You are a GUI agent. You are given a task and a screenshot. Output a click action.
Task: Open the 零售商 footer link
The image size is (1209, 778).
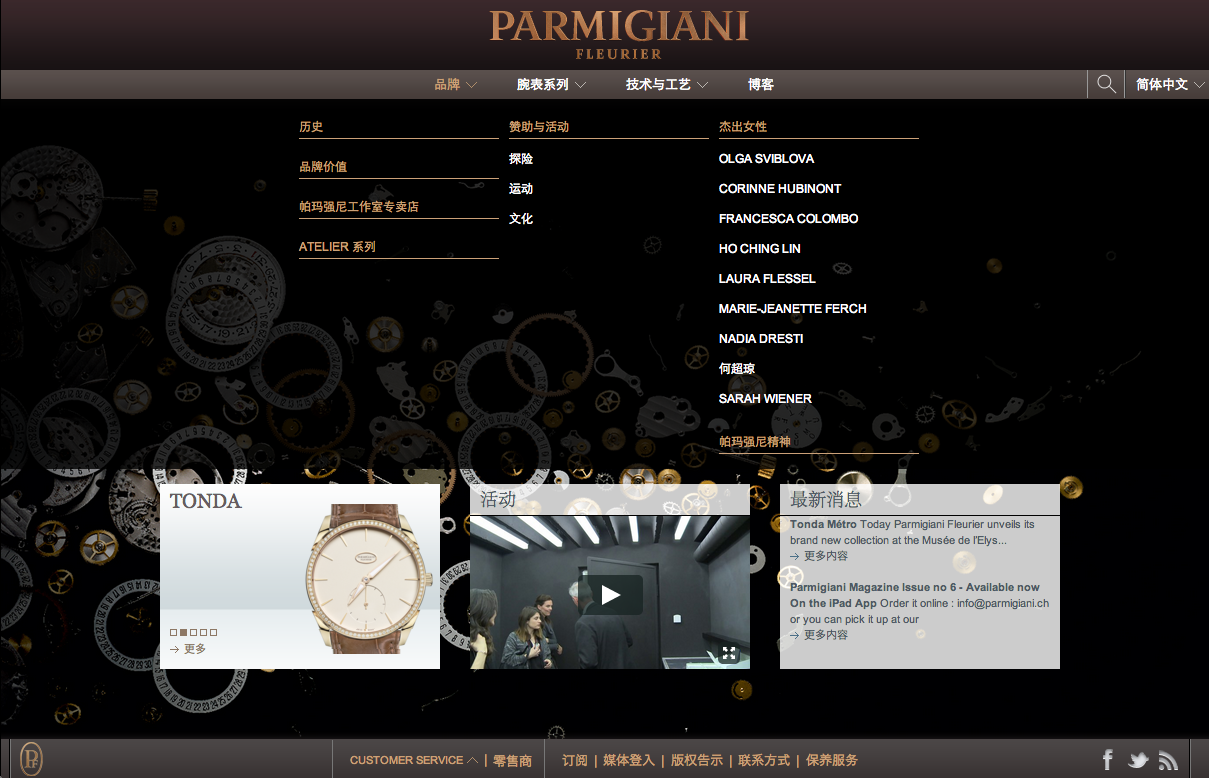click(x=512, y=761)
